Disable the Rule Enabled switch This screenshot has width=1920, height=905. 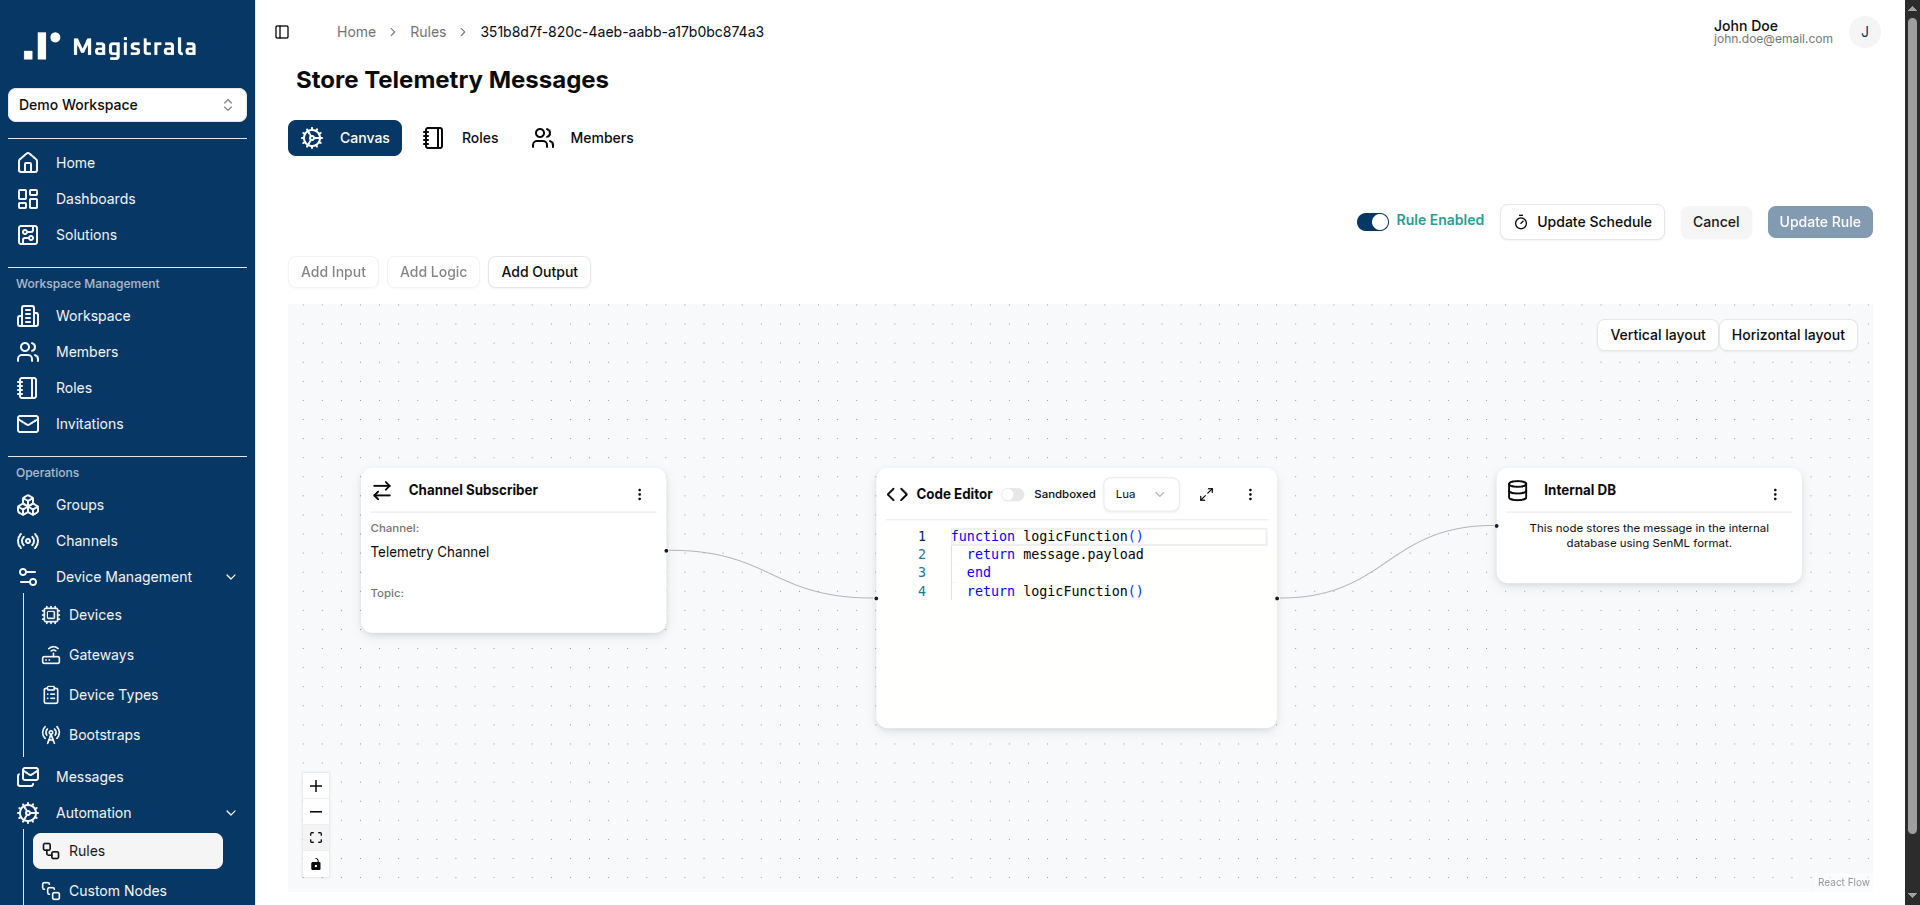(1373, 222)
